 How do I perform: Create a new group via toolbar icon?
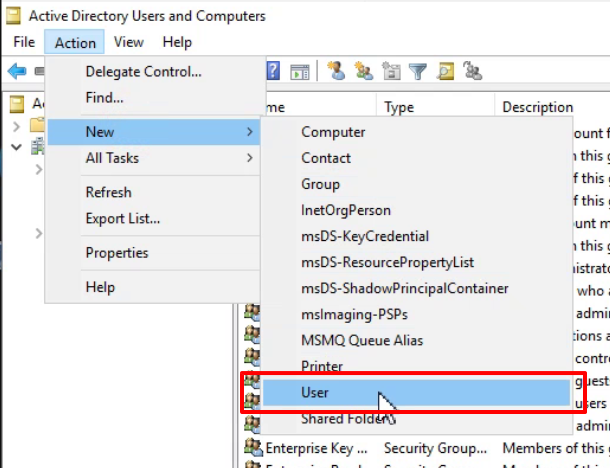tap(363, 71)
